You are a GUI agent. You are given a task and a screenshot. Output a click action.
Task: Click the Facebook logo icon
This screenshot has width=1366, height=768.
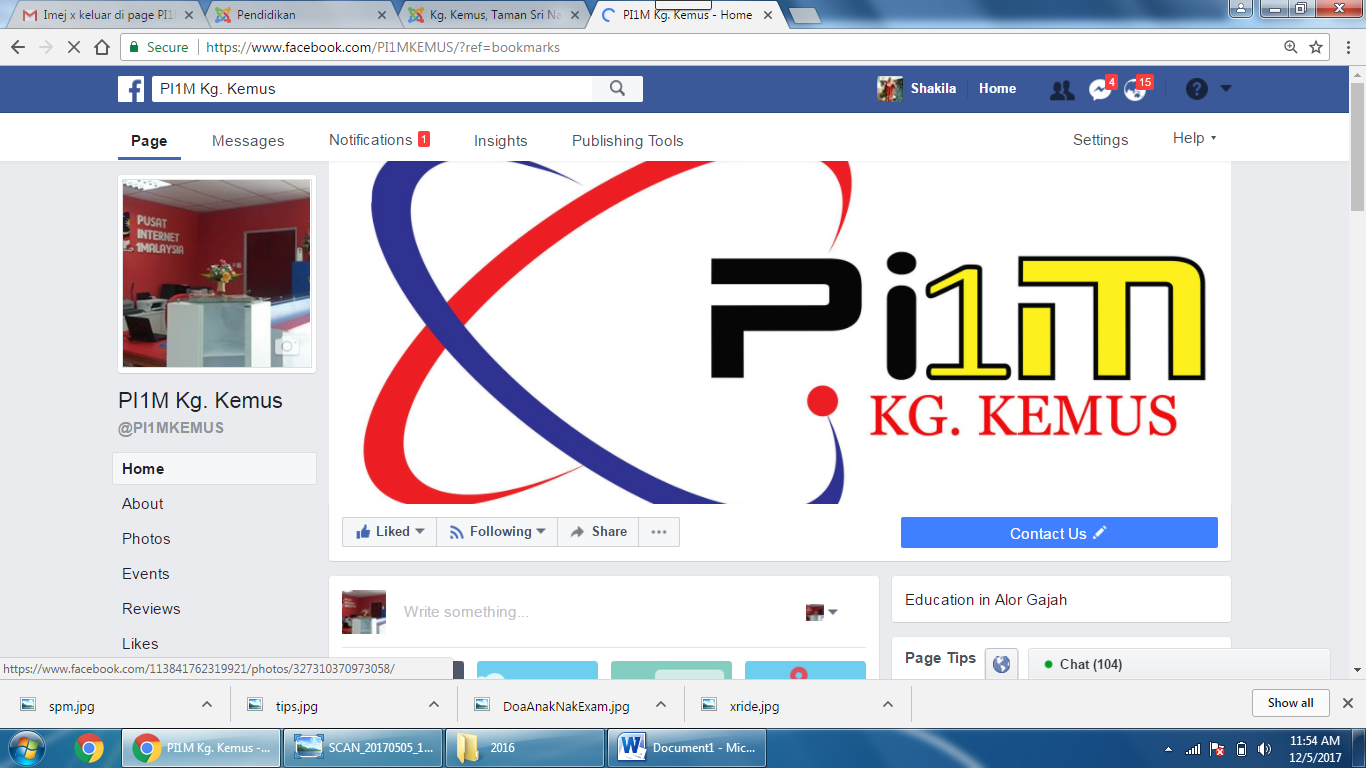tap(131, 89)
